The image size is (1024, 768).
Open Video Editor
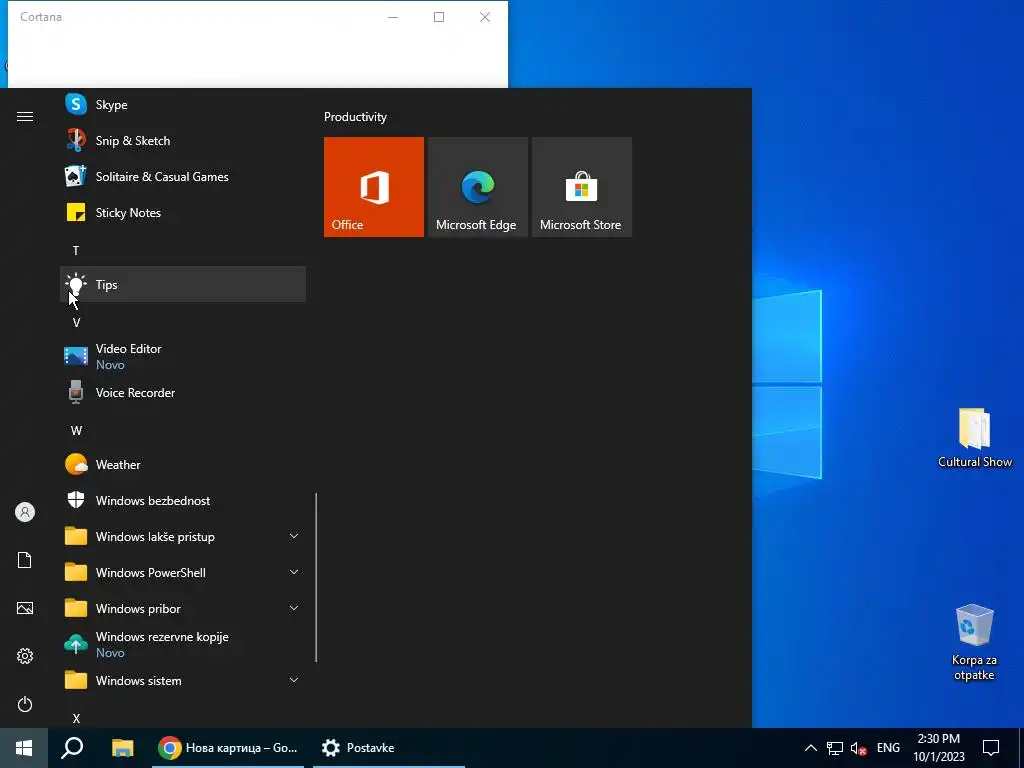coord(182,356)
